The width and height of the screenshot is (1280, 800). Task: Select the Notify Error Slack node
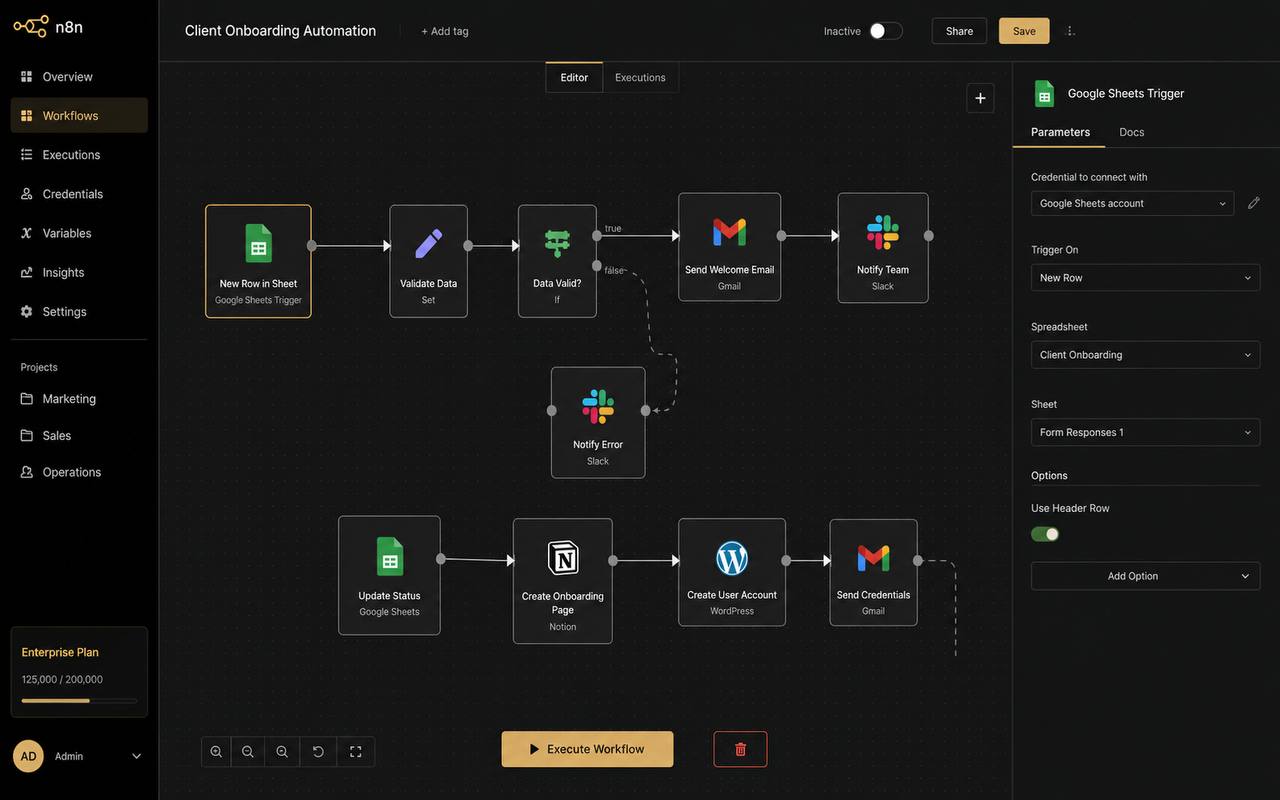[598, 422]
